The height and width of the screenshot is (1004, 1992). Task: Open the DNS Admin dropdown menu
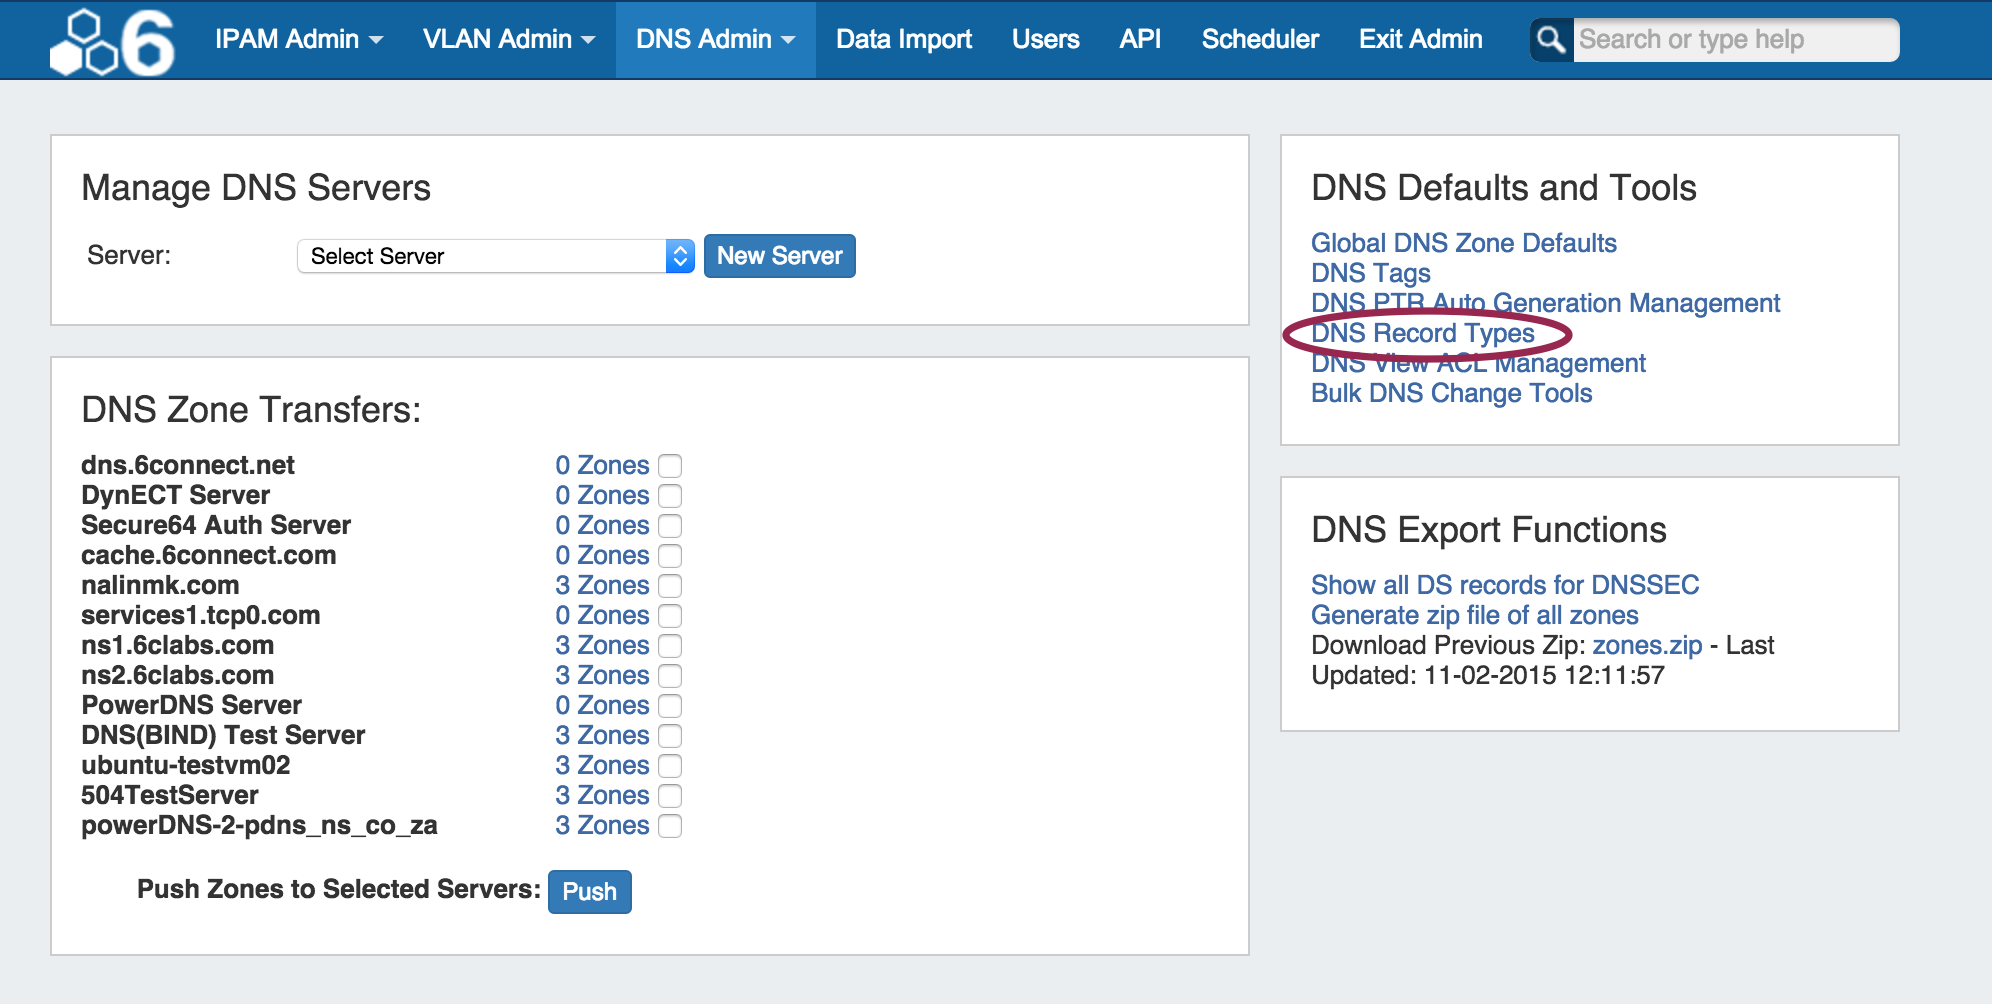715,40
